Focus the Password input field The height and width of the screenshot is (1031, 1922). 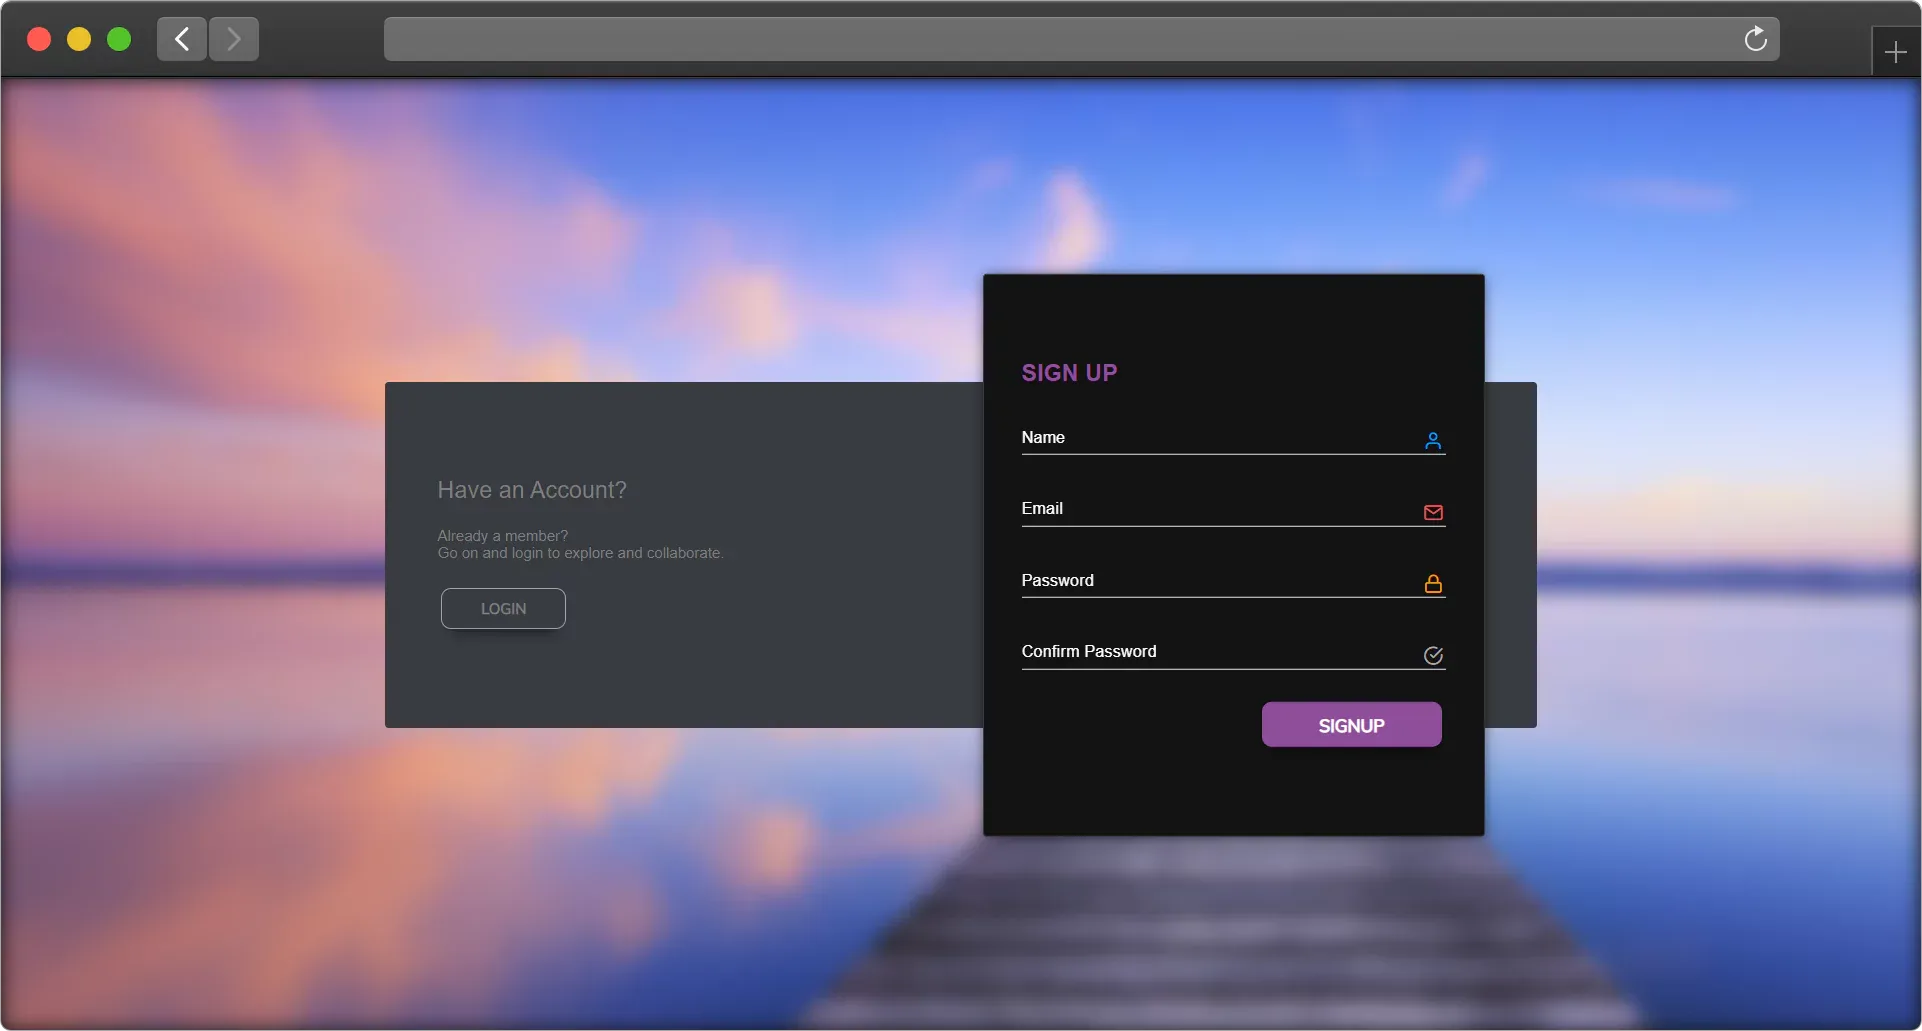pyautogui.click(x=1233, y=582)
